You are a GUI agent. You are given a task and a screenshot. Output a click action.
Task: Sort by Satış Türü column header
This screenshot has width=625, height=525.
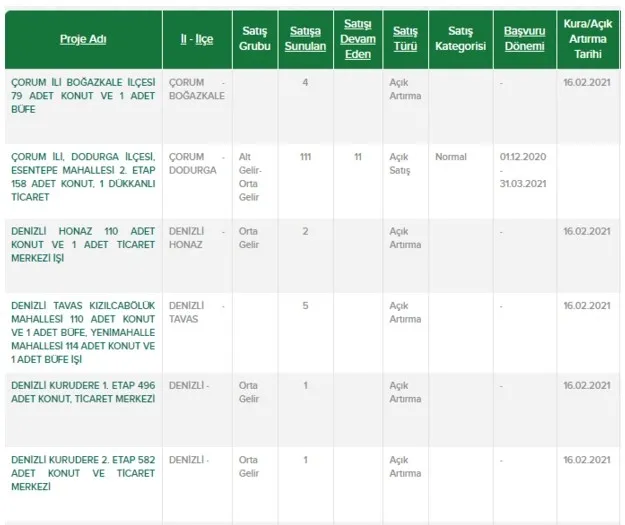pos(405,39)
